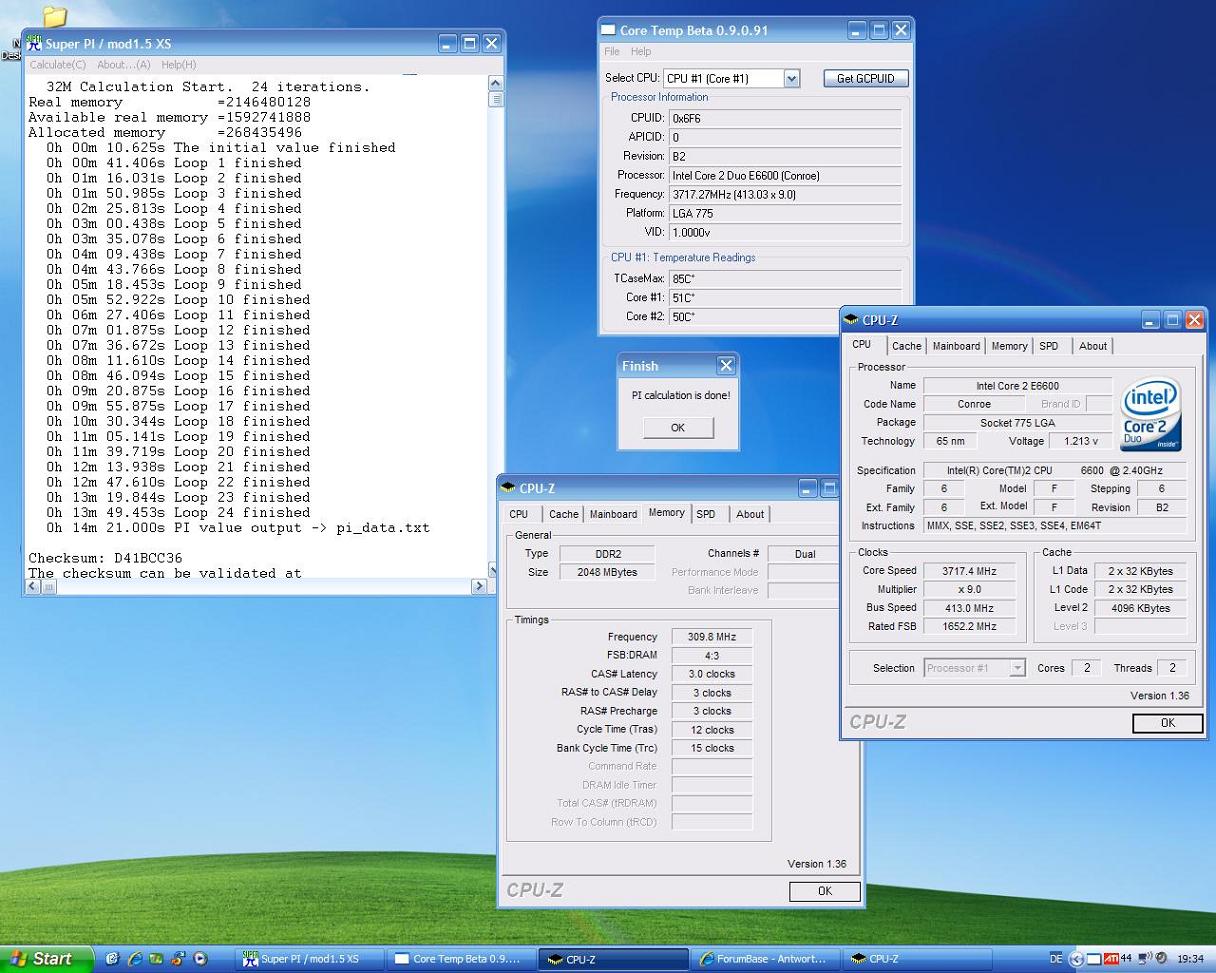Image resolution: width=1216 pixels, height=973 pixels.
Task: Click the Super PI title bar icon
Action: pyautogui.click(x=34, y=43)
